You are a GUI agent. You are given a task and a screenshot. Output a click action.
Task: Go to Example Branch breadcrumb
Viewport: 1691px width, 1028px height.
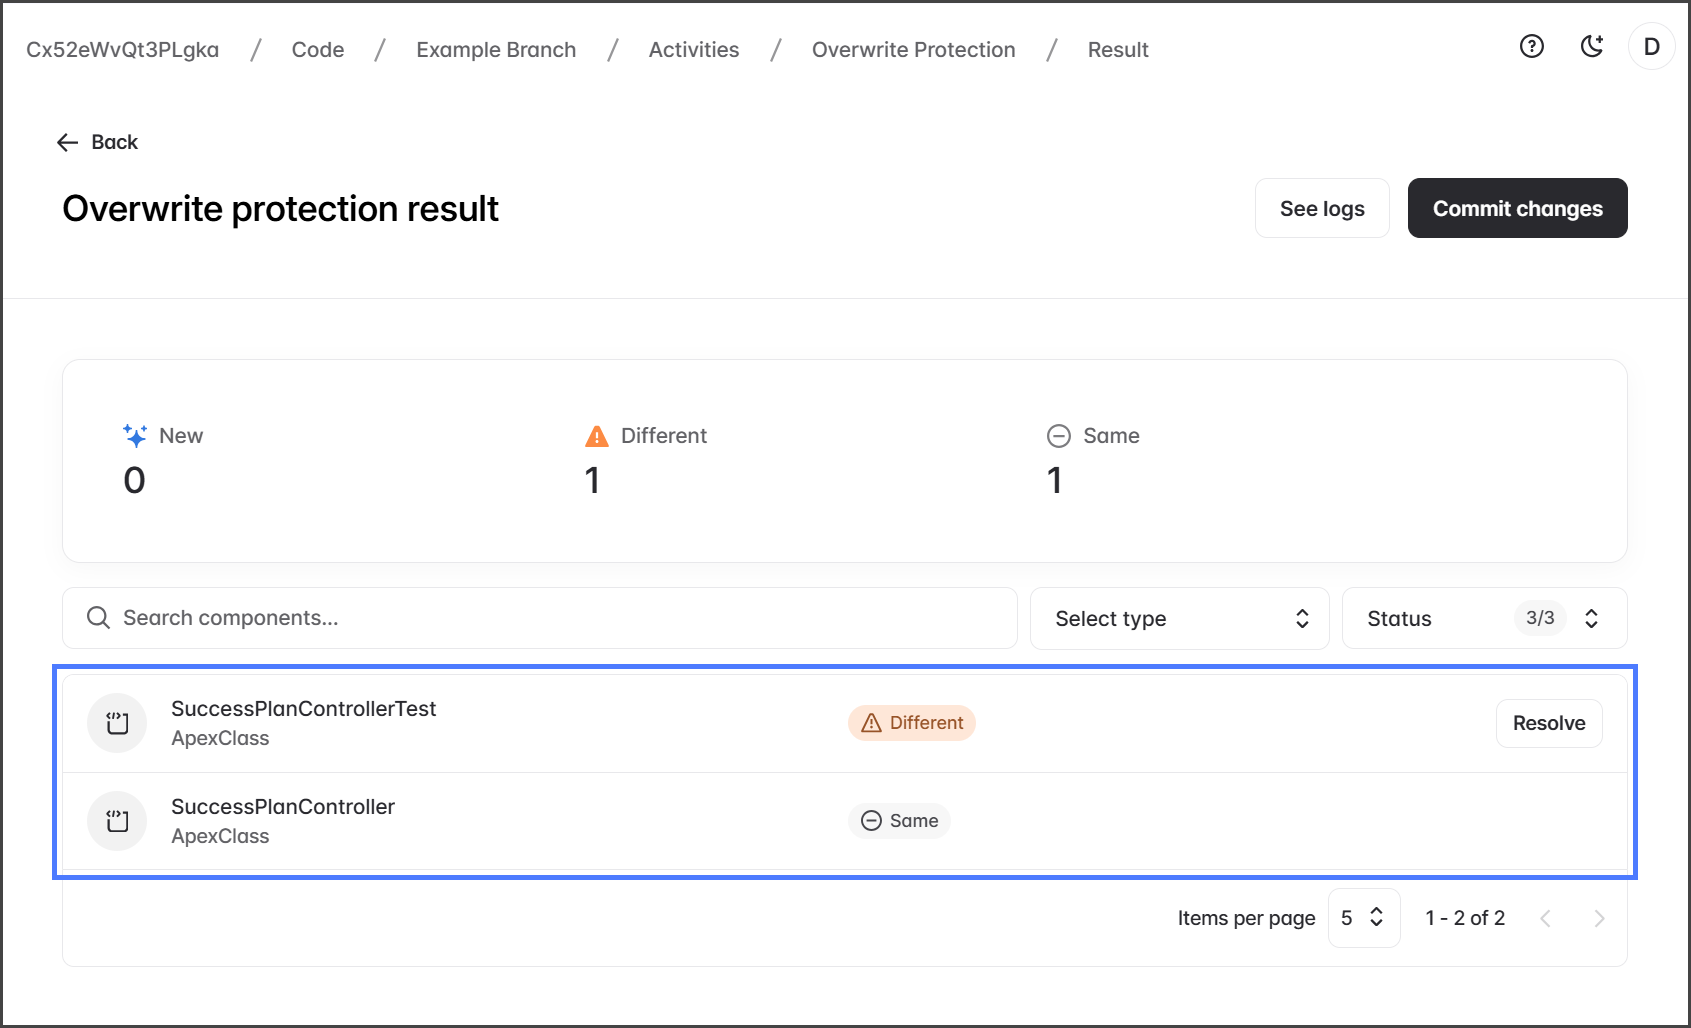click(496, 50)
